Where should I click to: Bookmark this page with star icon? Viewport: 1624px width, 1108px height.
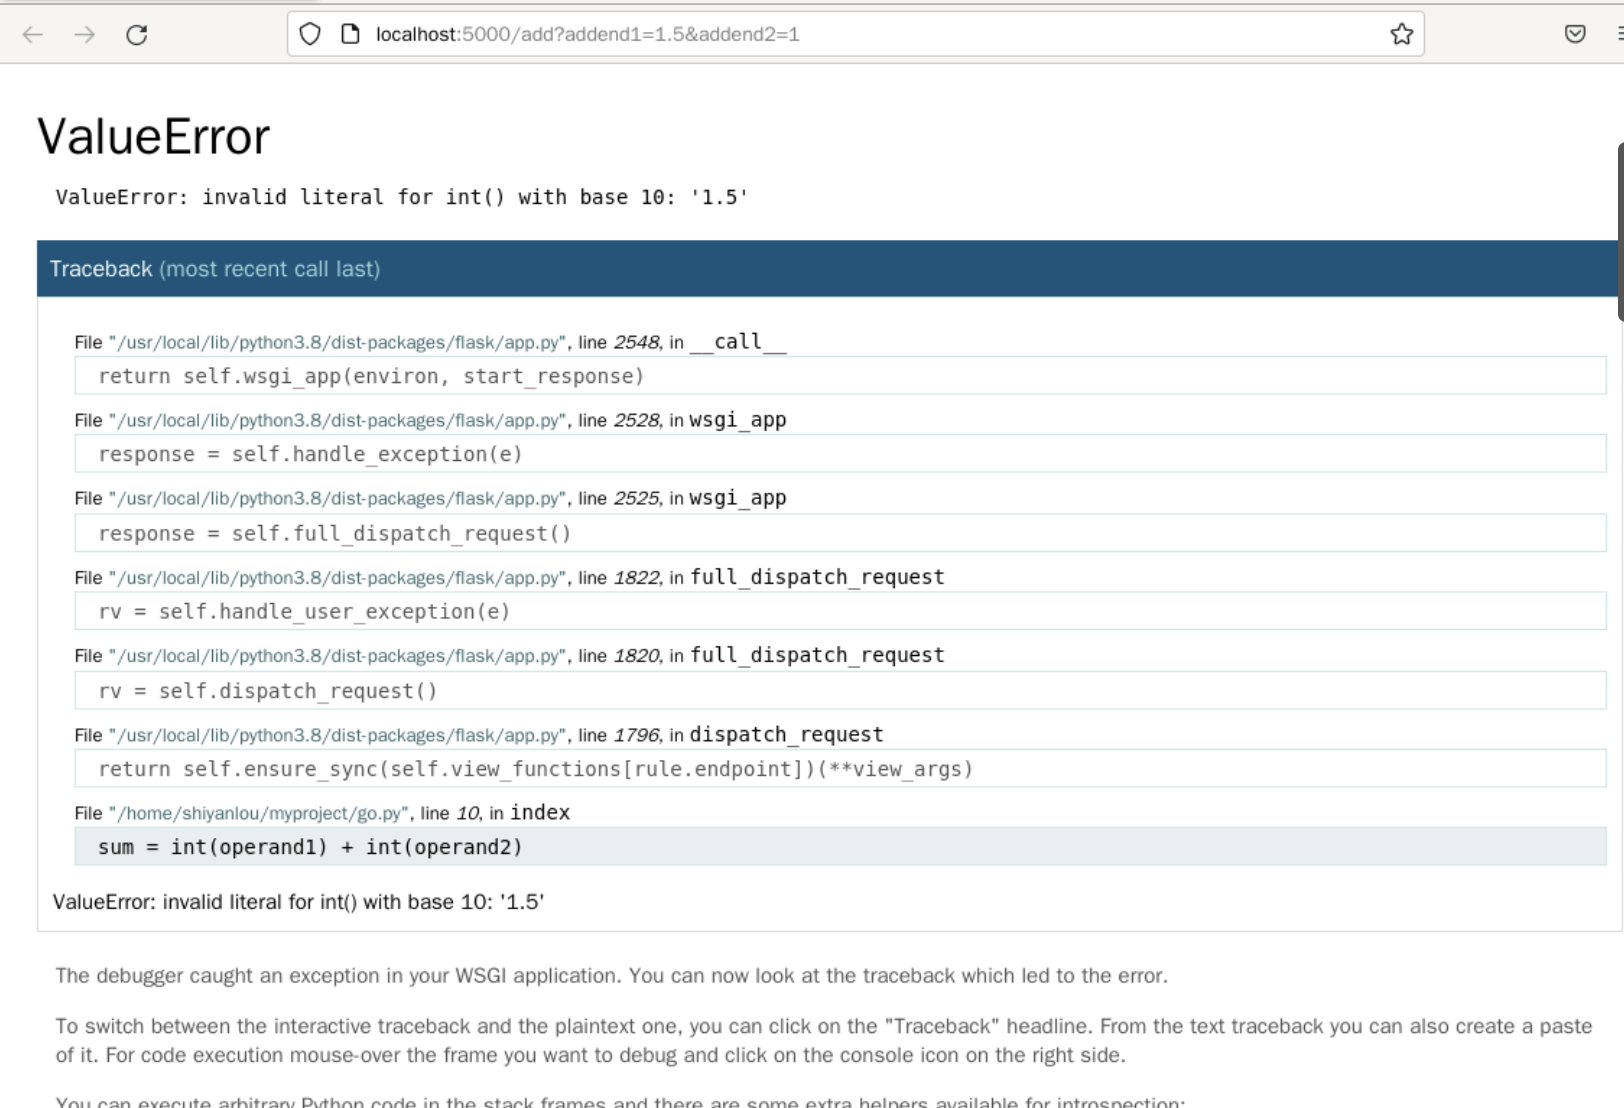coord(1402,34)
